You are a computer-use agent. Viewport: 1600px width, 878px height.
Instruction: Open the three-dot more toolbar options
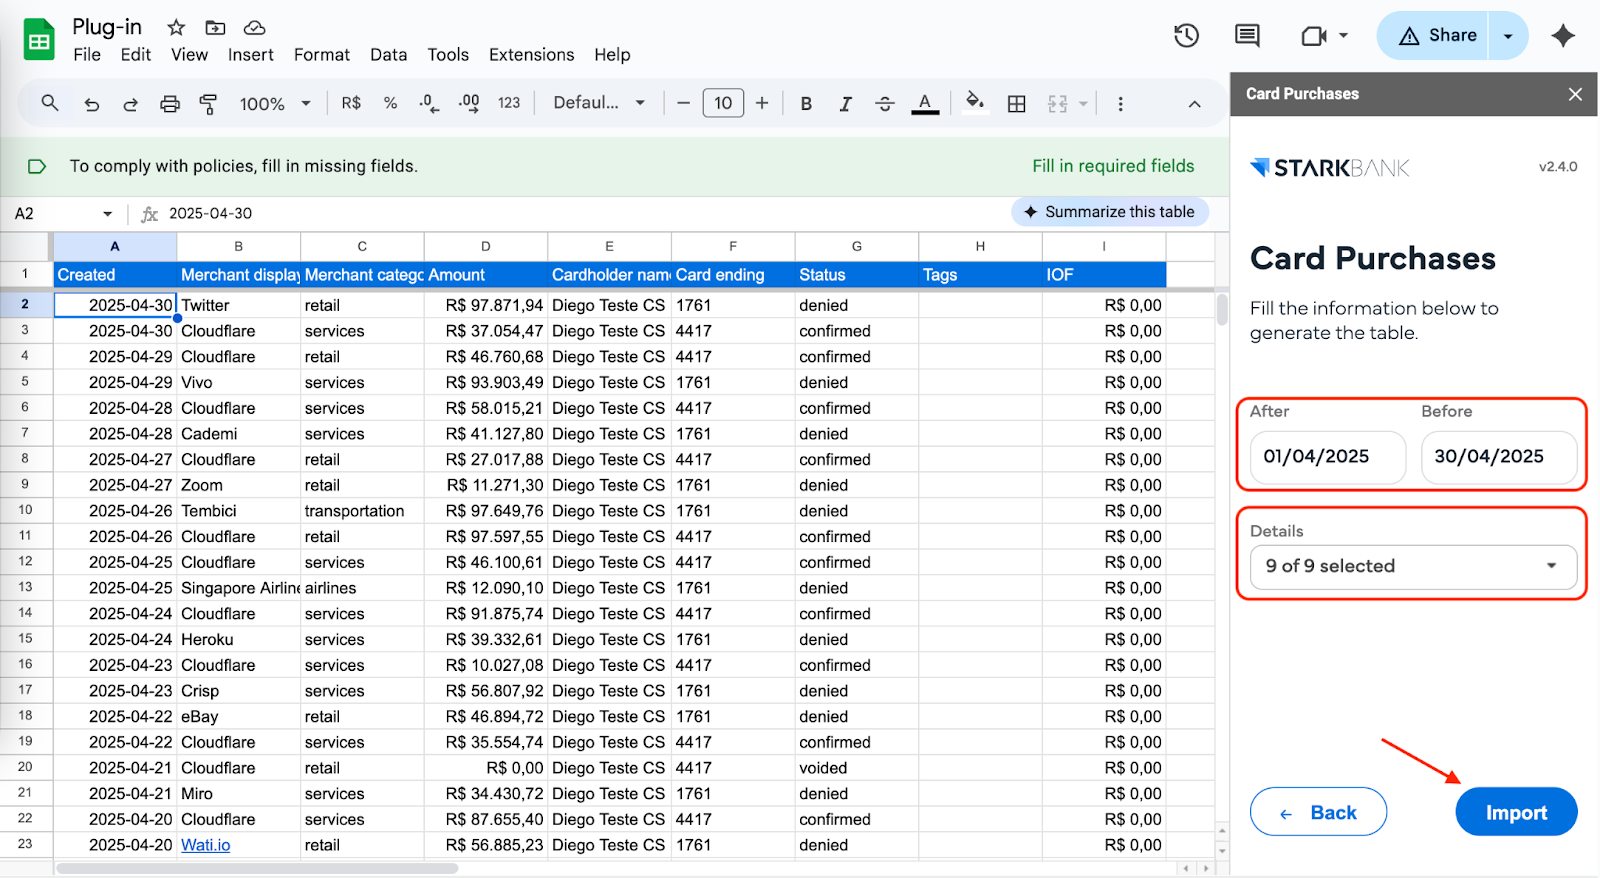pyautogui.click(x=1120, y=104)
